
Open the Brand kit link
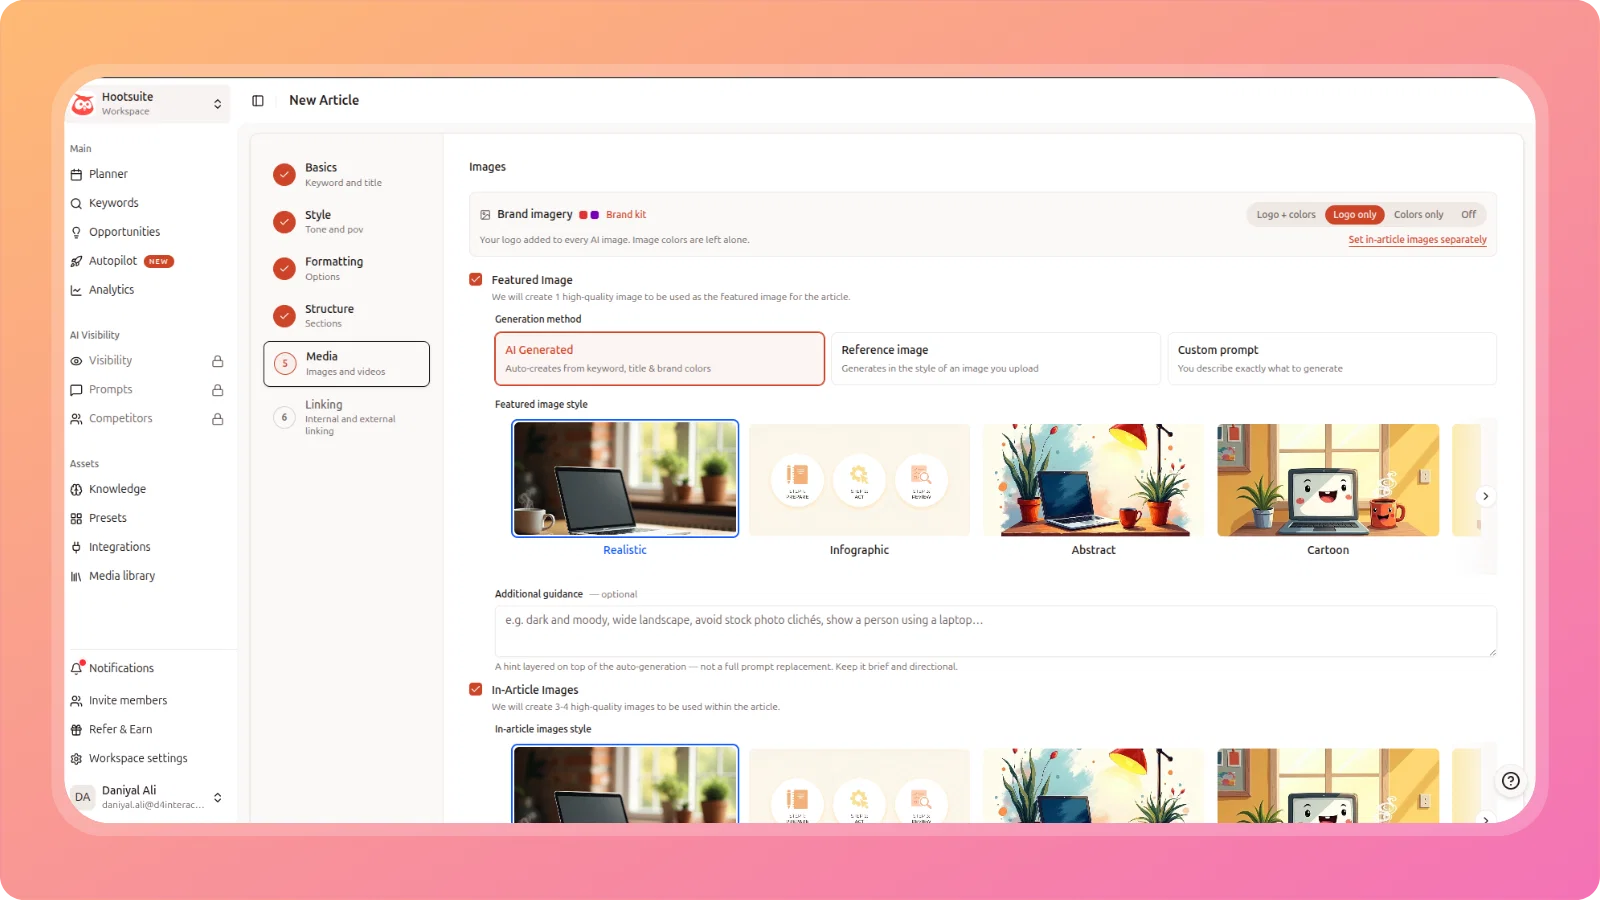coord(626,215)
